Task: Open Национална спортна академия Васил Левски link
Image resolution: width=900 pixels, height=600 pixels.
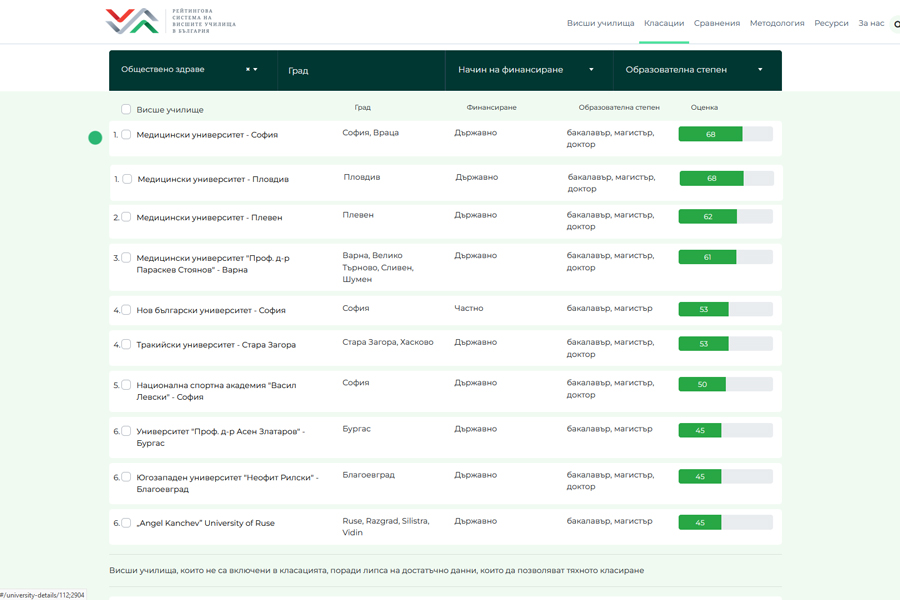Action: pyautogui.click(x=216, y=391)
